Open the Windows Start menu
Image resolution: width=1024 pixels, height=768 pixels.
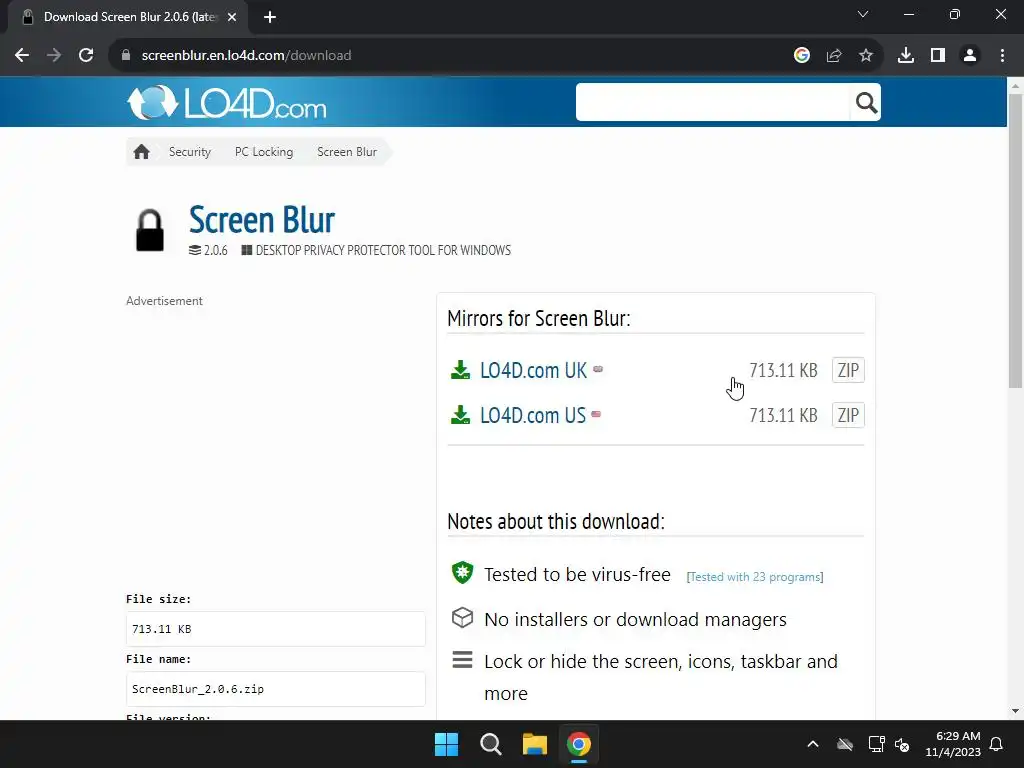447,744
